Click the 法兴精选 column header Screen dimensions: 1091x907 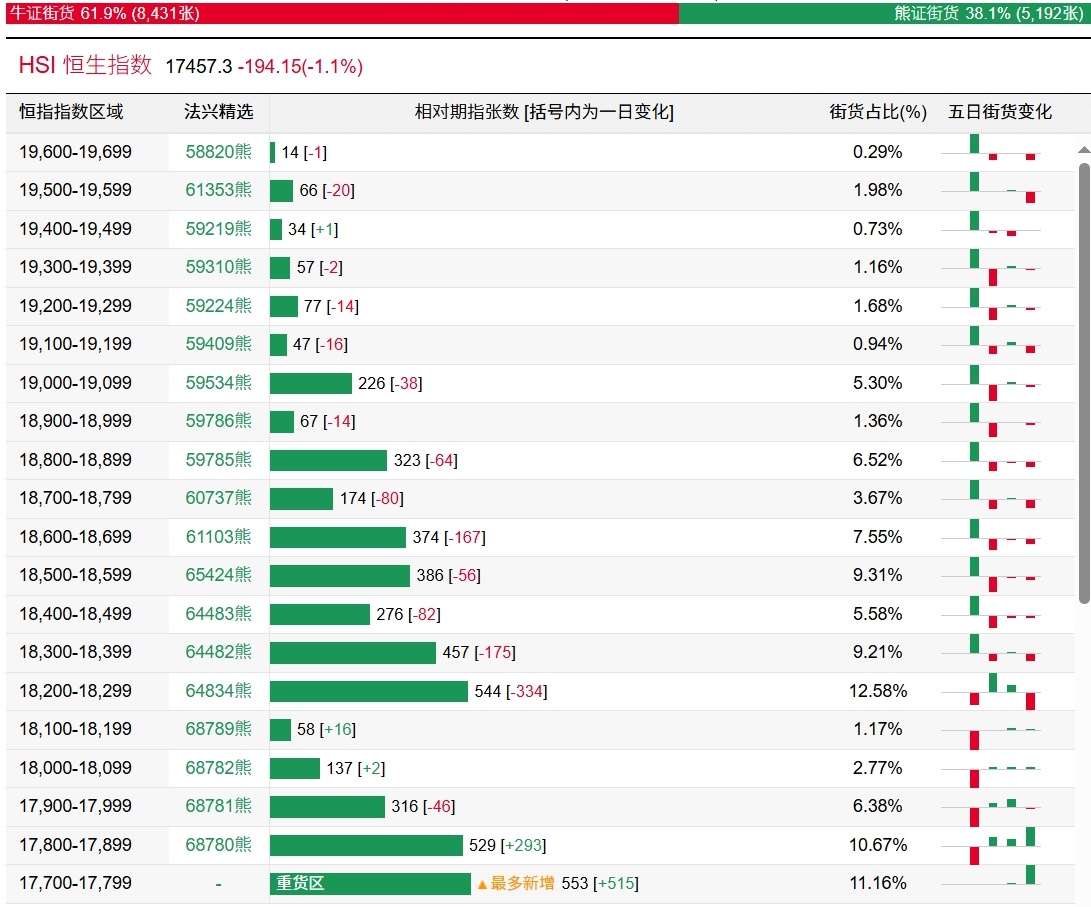[218, 112]
